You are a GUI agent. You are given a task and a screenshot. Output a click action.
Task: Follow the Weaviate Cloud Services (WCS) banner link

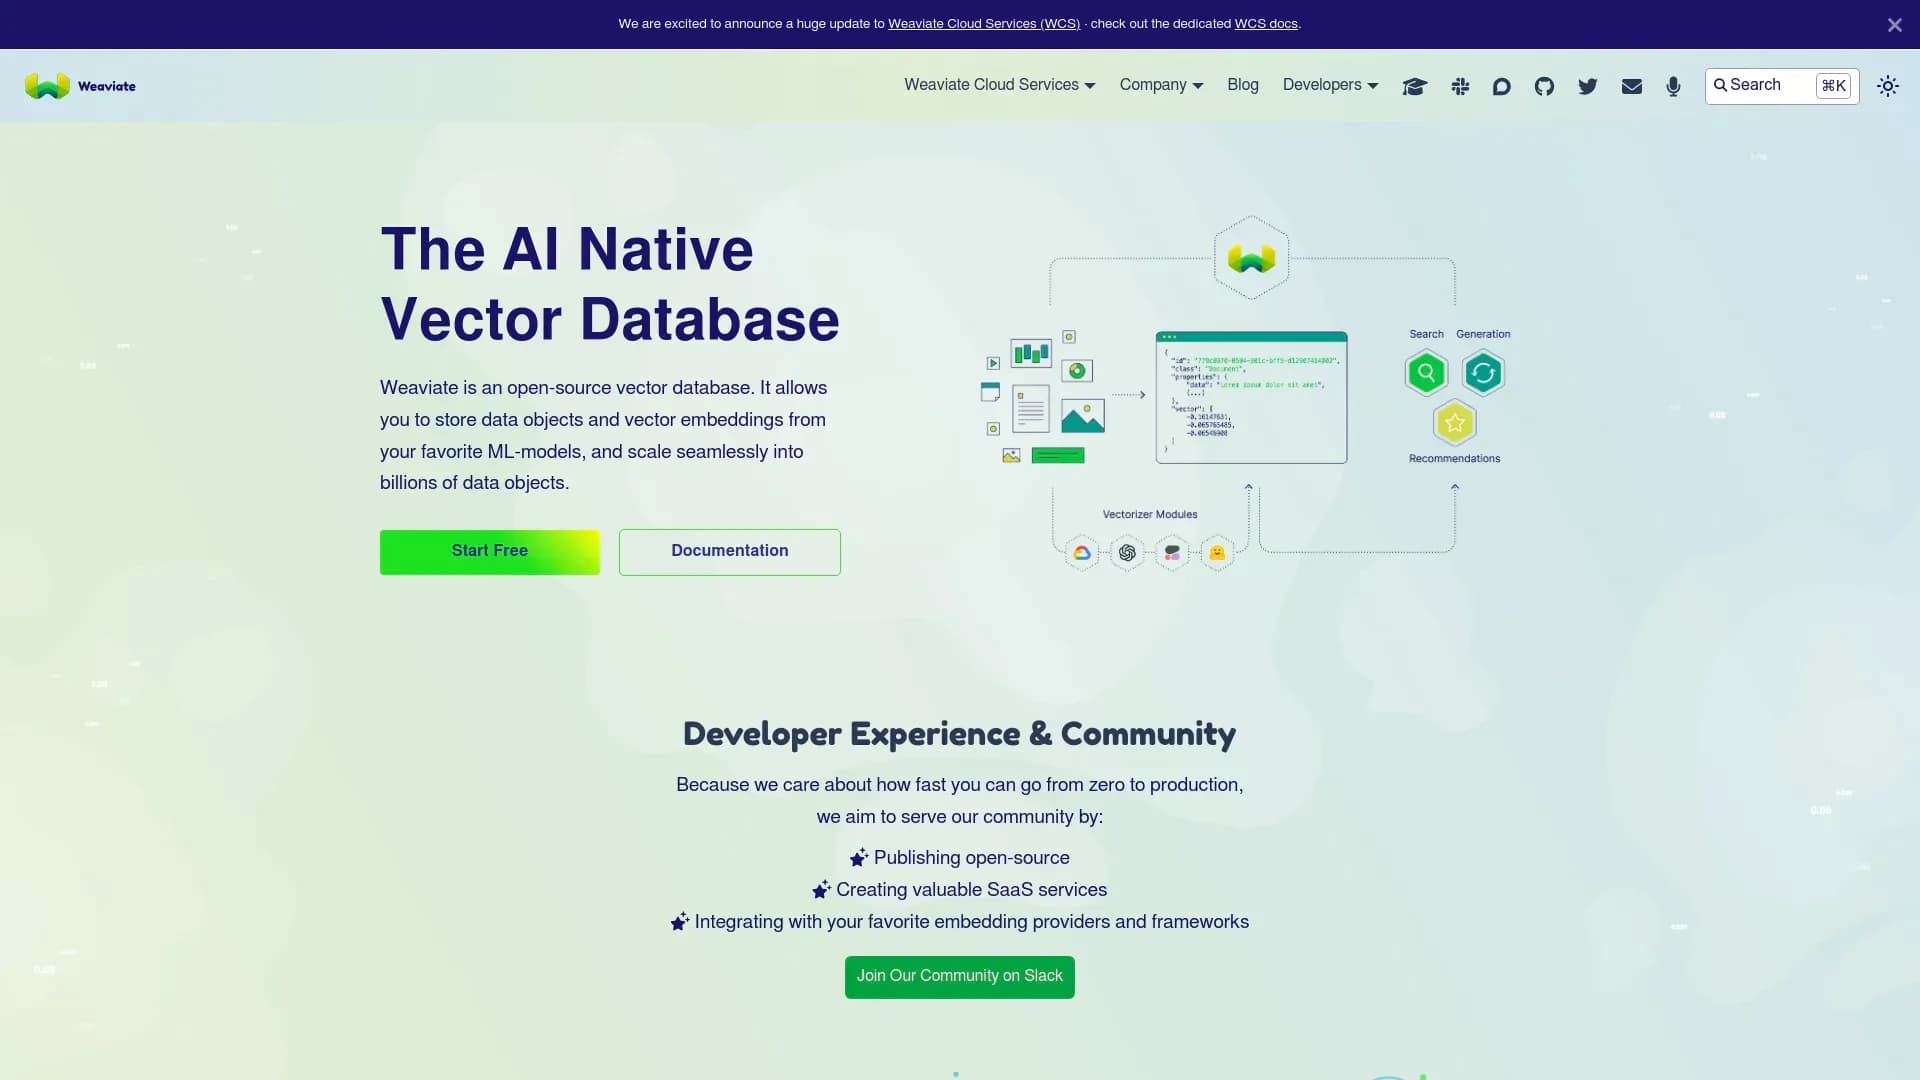coord(983,24)
